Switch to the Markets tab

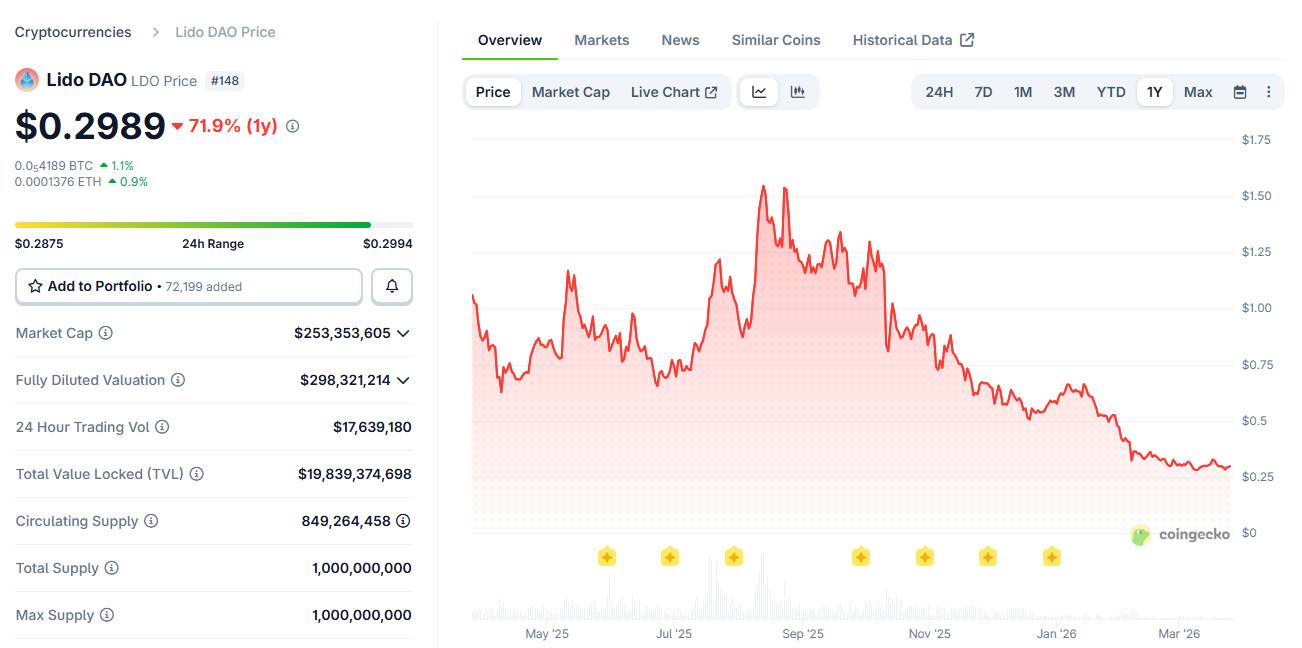pyautogui.click(x=601, y=39)
